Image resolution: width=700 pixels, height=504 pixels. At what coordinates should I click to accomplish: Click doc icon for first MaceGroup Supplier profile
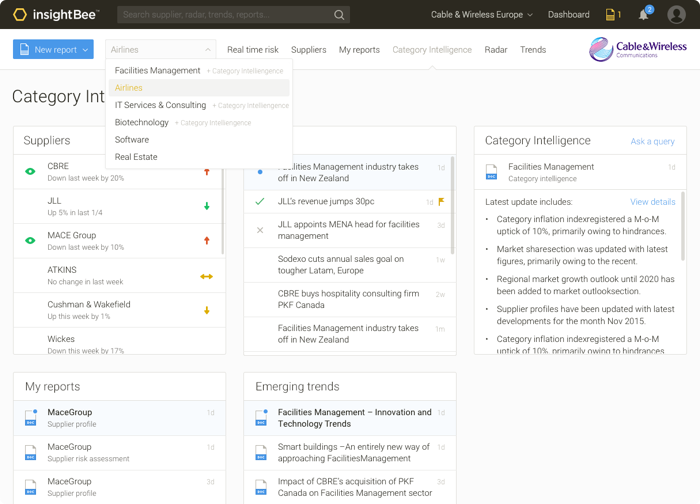[30, 417]
